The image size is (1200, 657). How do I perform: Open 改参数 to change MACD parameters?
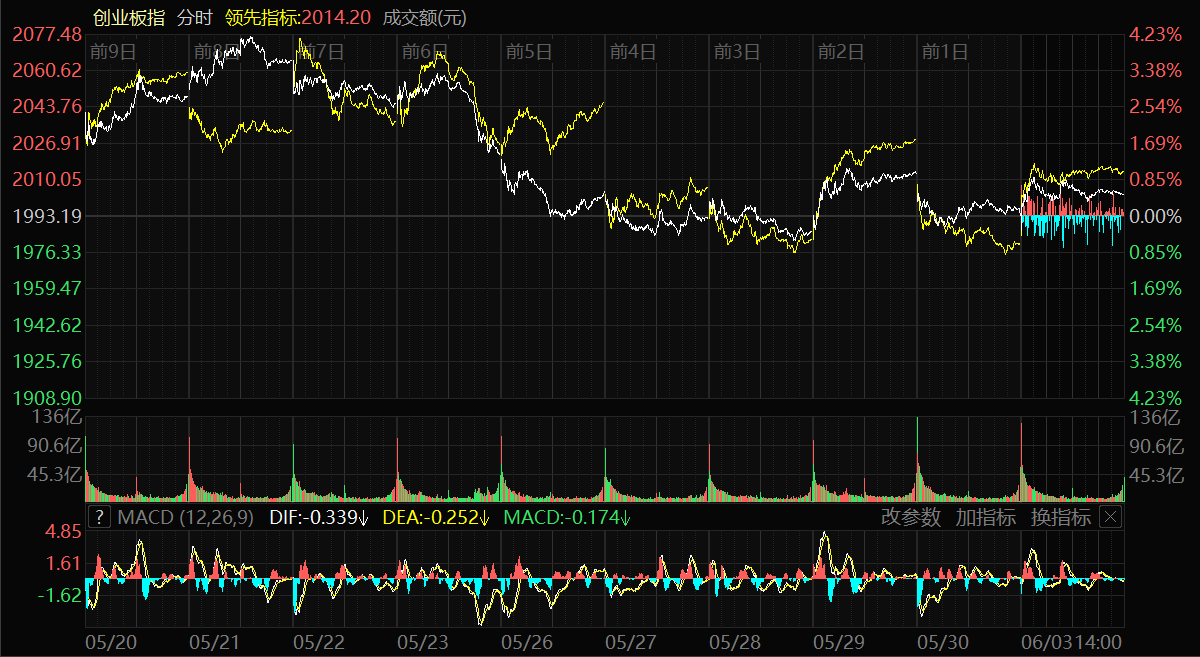[x=911, y=517]
